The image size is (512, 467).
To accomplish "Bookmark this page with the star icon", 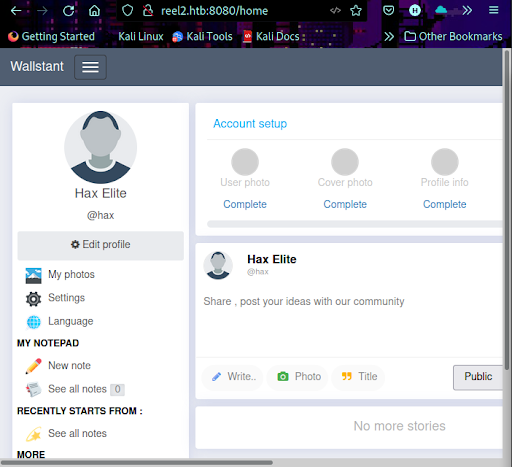I will (x=356, y=11).
